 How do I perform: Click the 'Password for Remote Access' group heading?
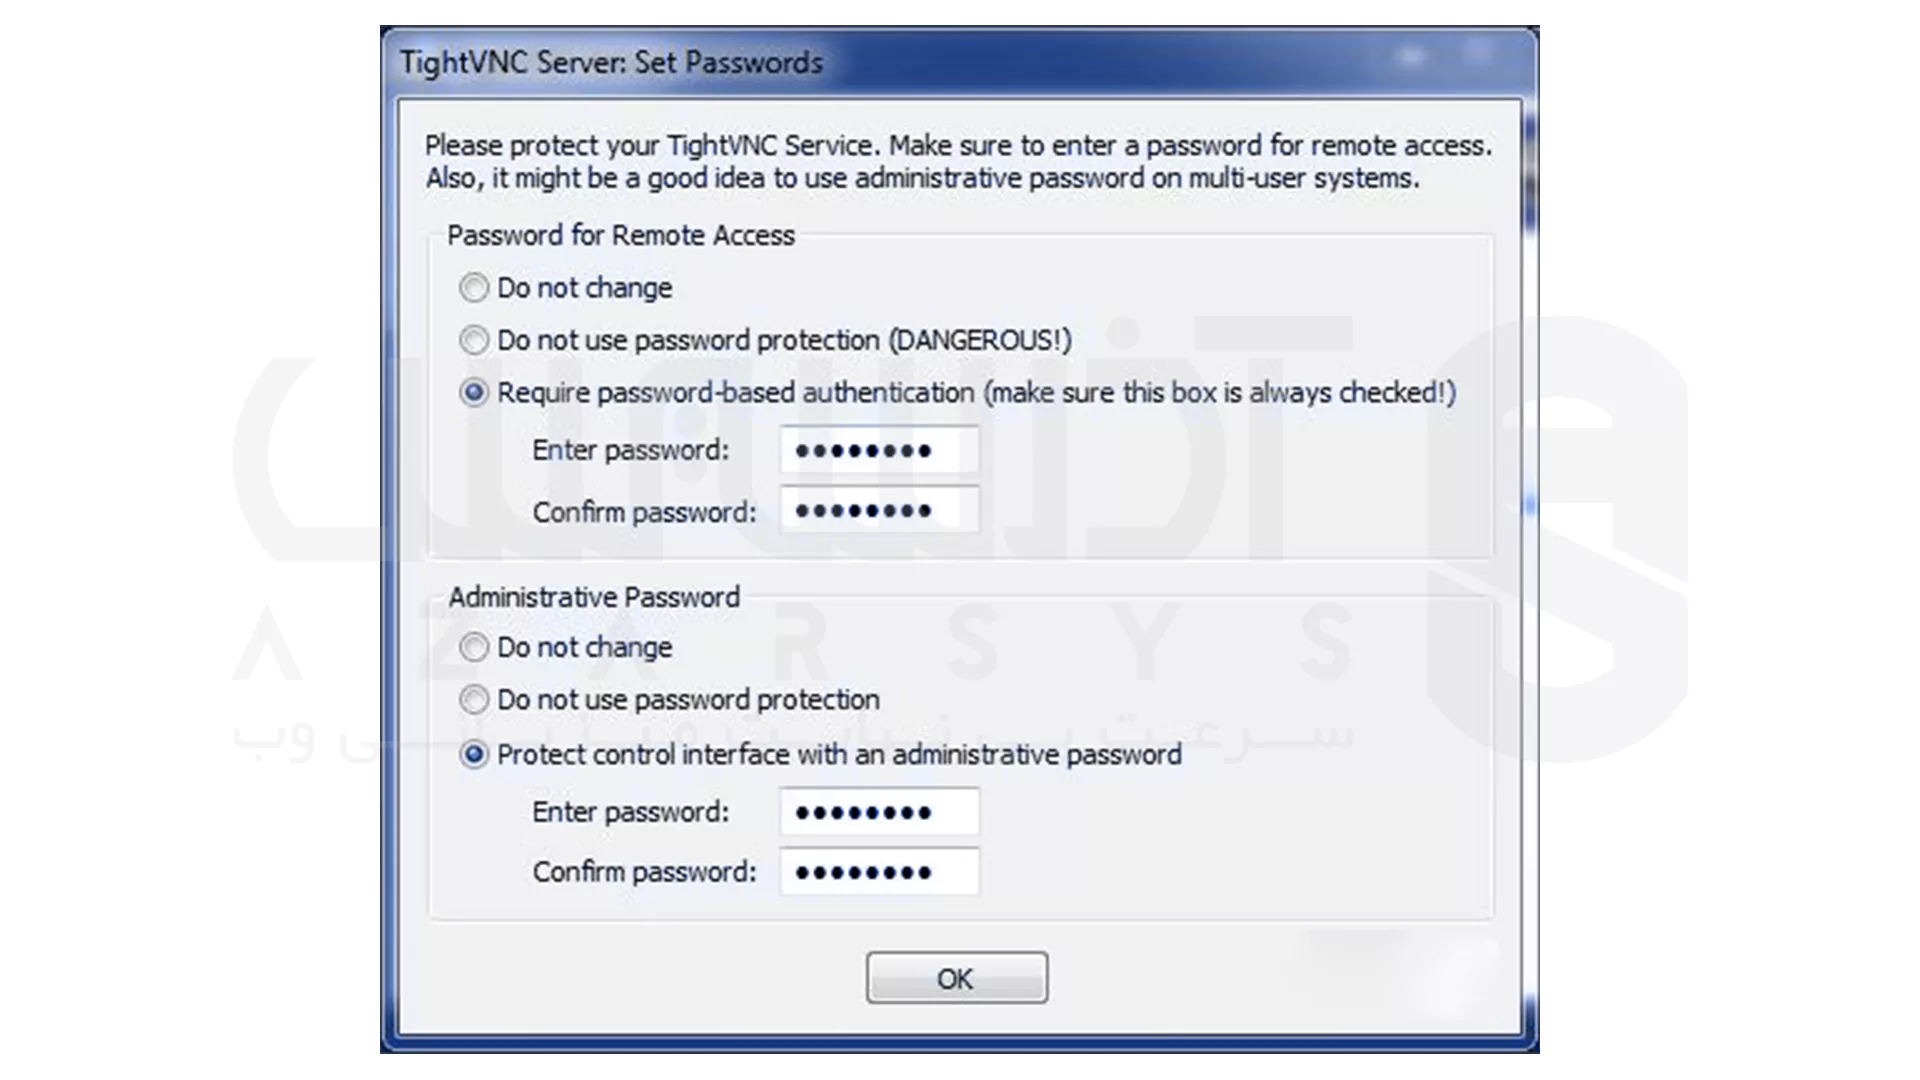coord(620,235)
